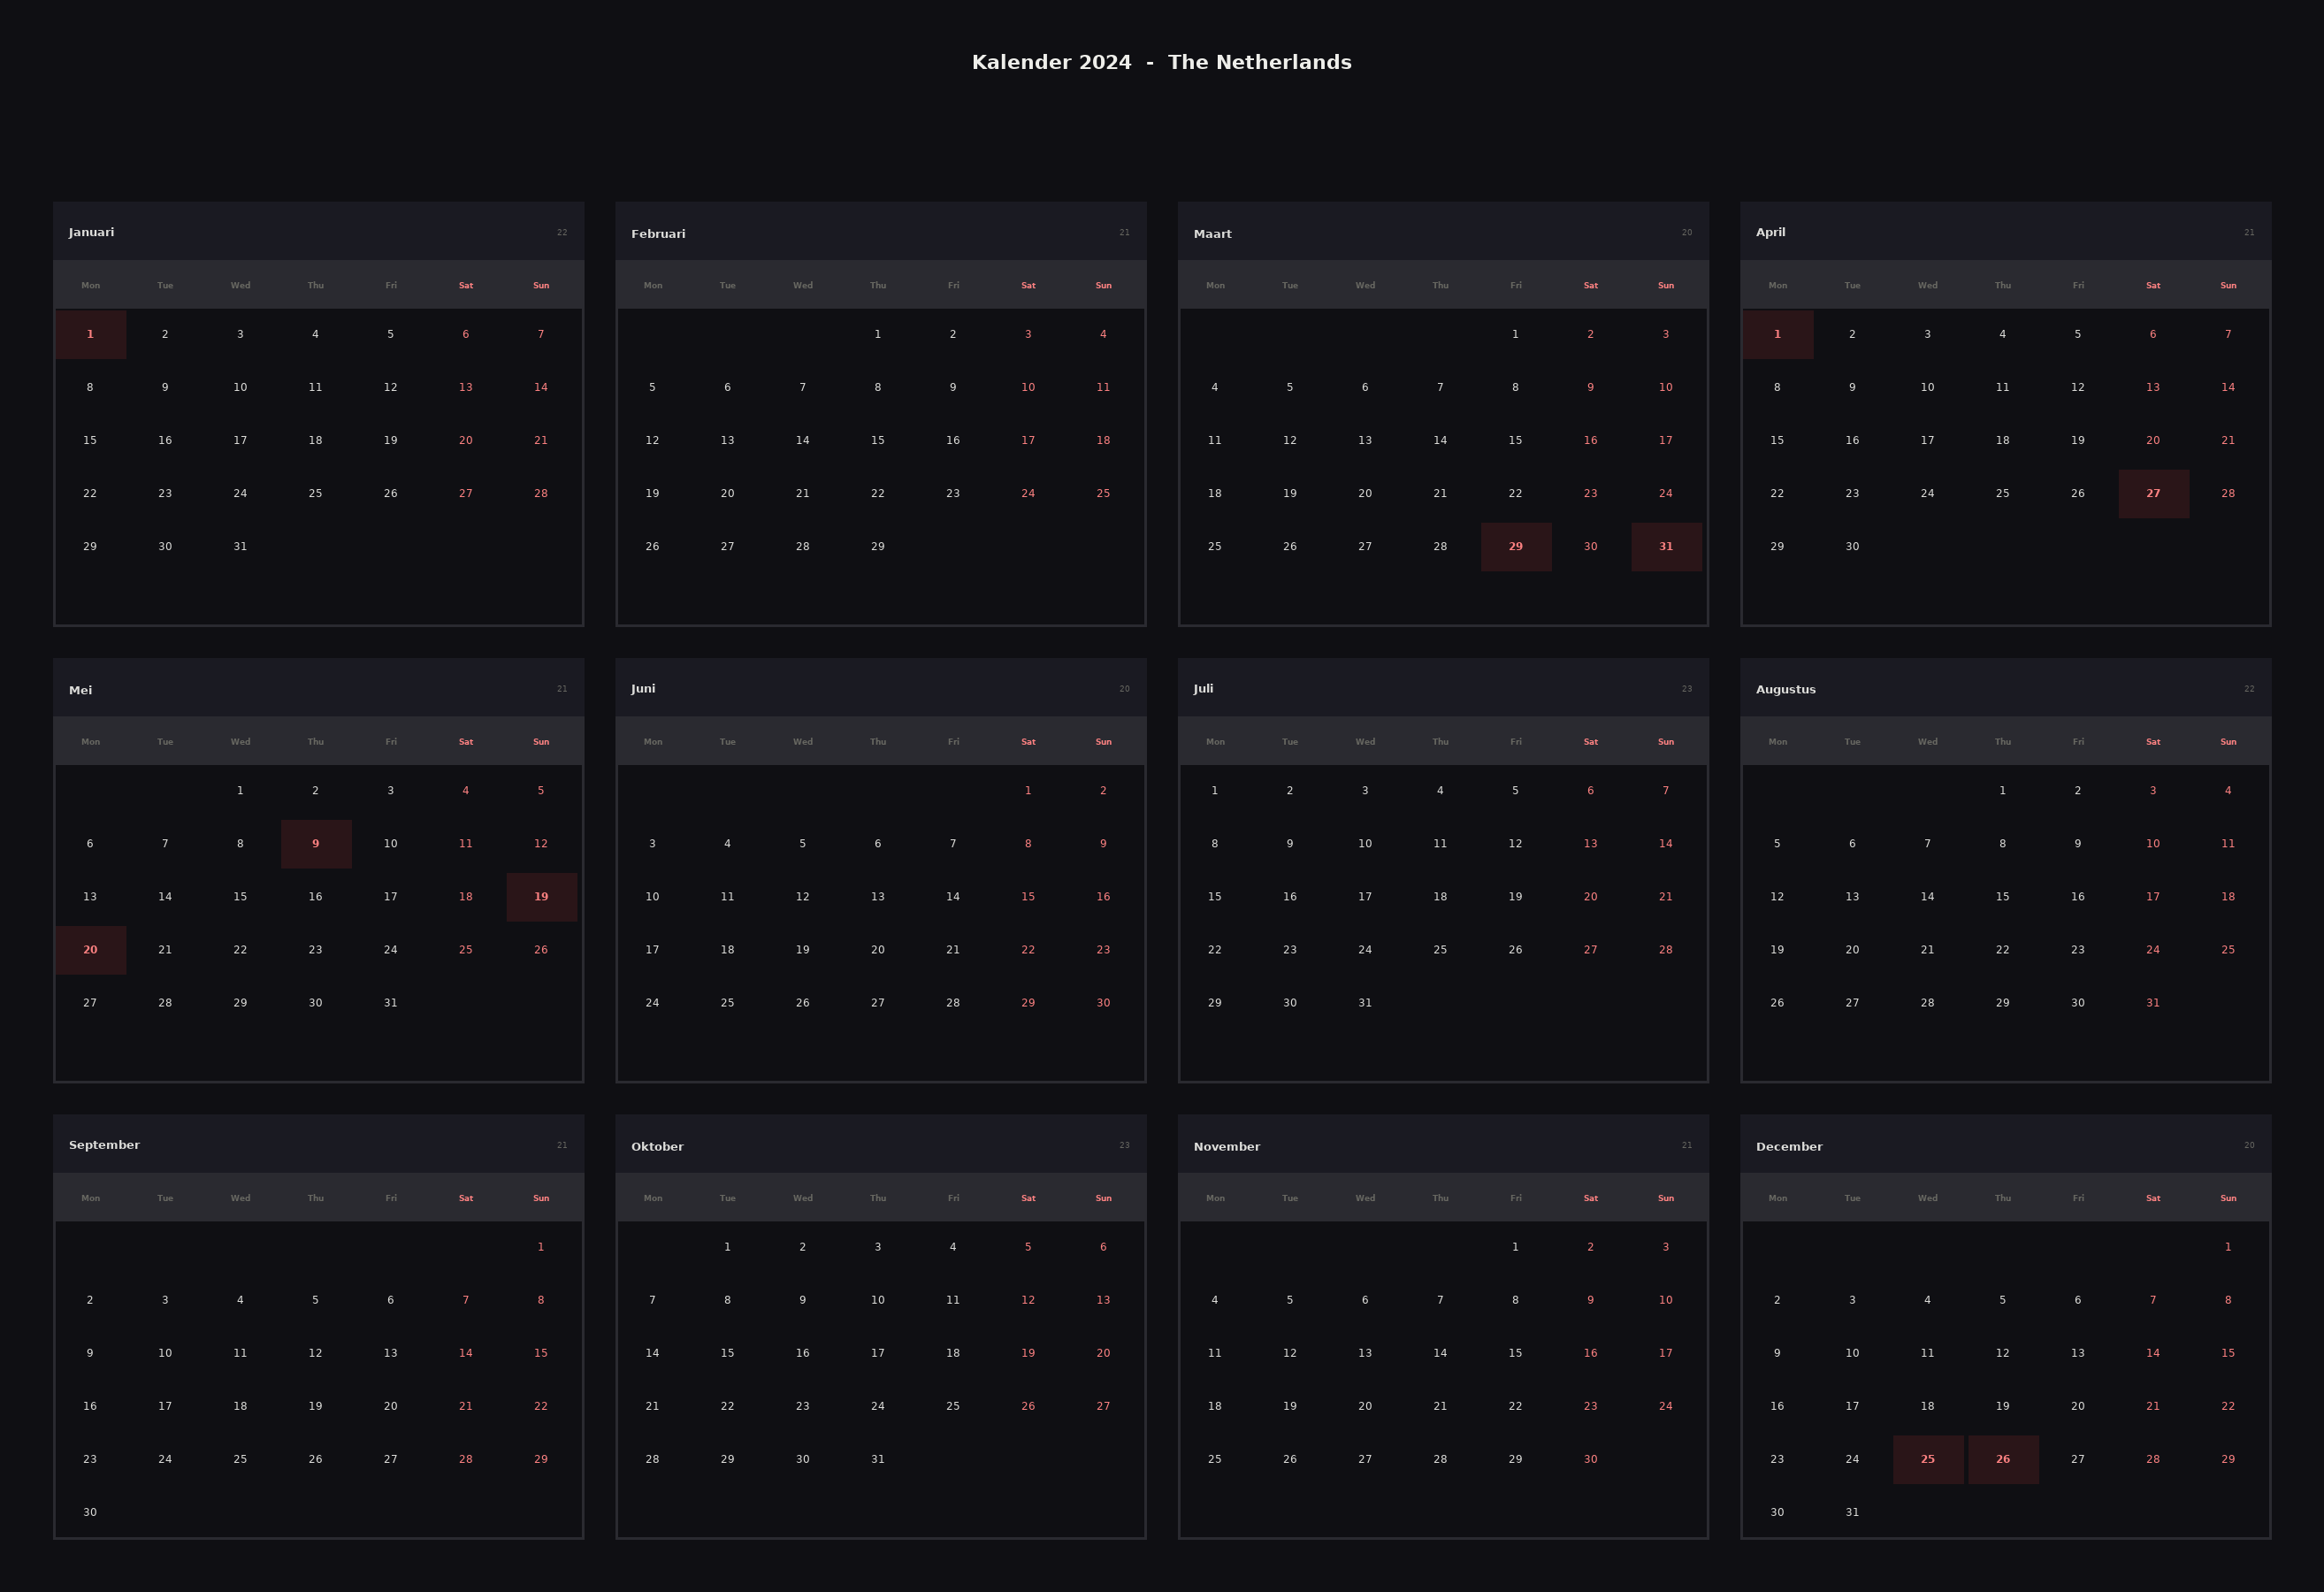2324x1592 pixels.
Task: Click highlighted 9 in Mei
Action: pos(316,844)
